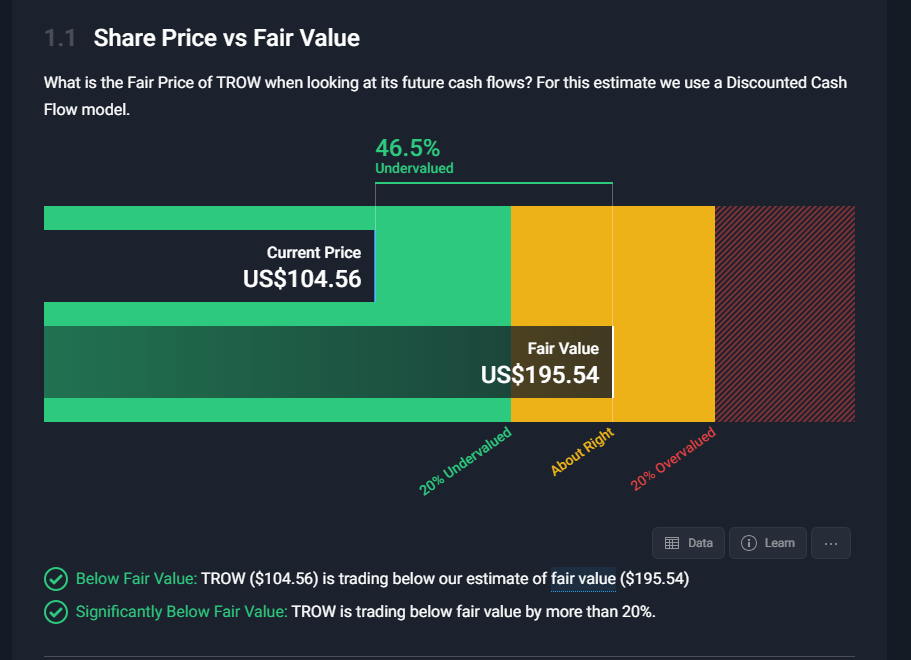
Task: Click the table icon on the Data button
Action: coord(672,543)
